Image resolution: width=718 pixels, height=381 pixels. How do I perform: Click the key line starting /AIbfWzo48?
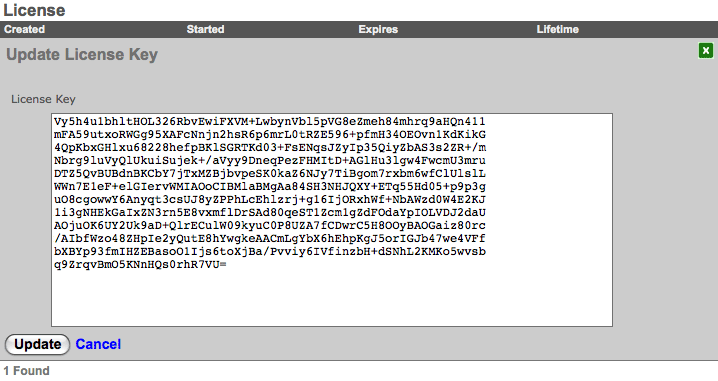click(269, 239)
